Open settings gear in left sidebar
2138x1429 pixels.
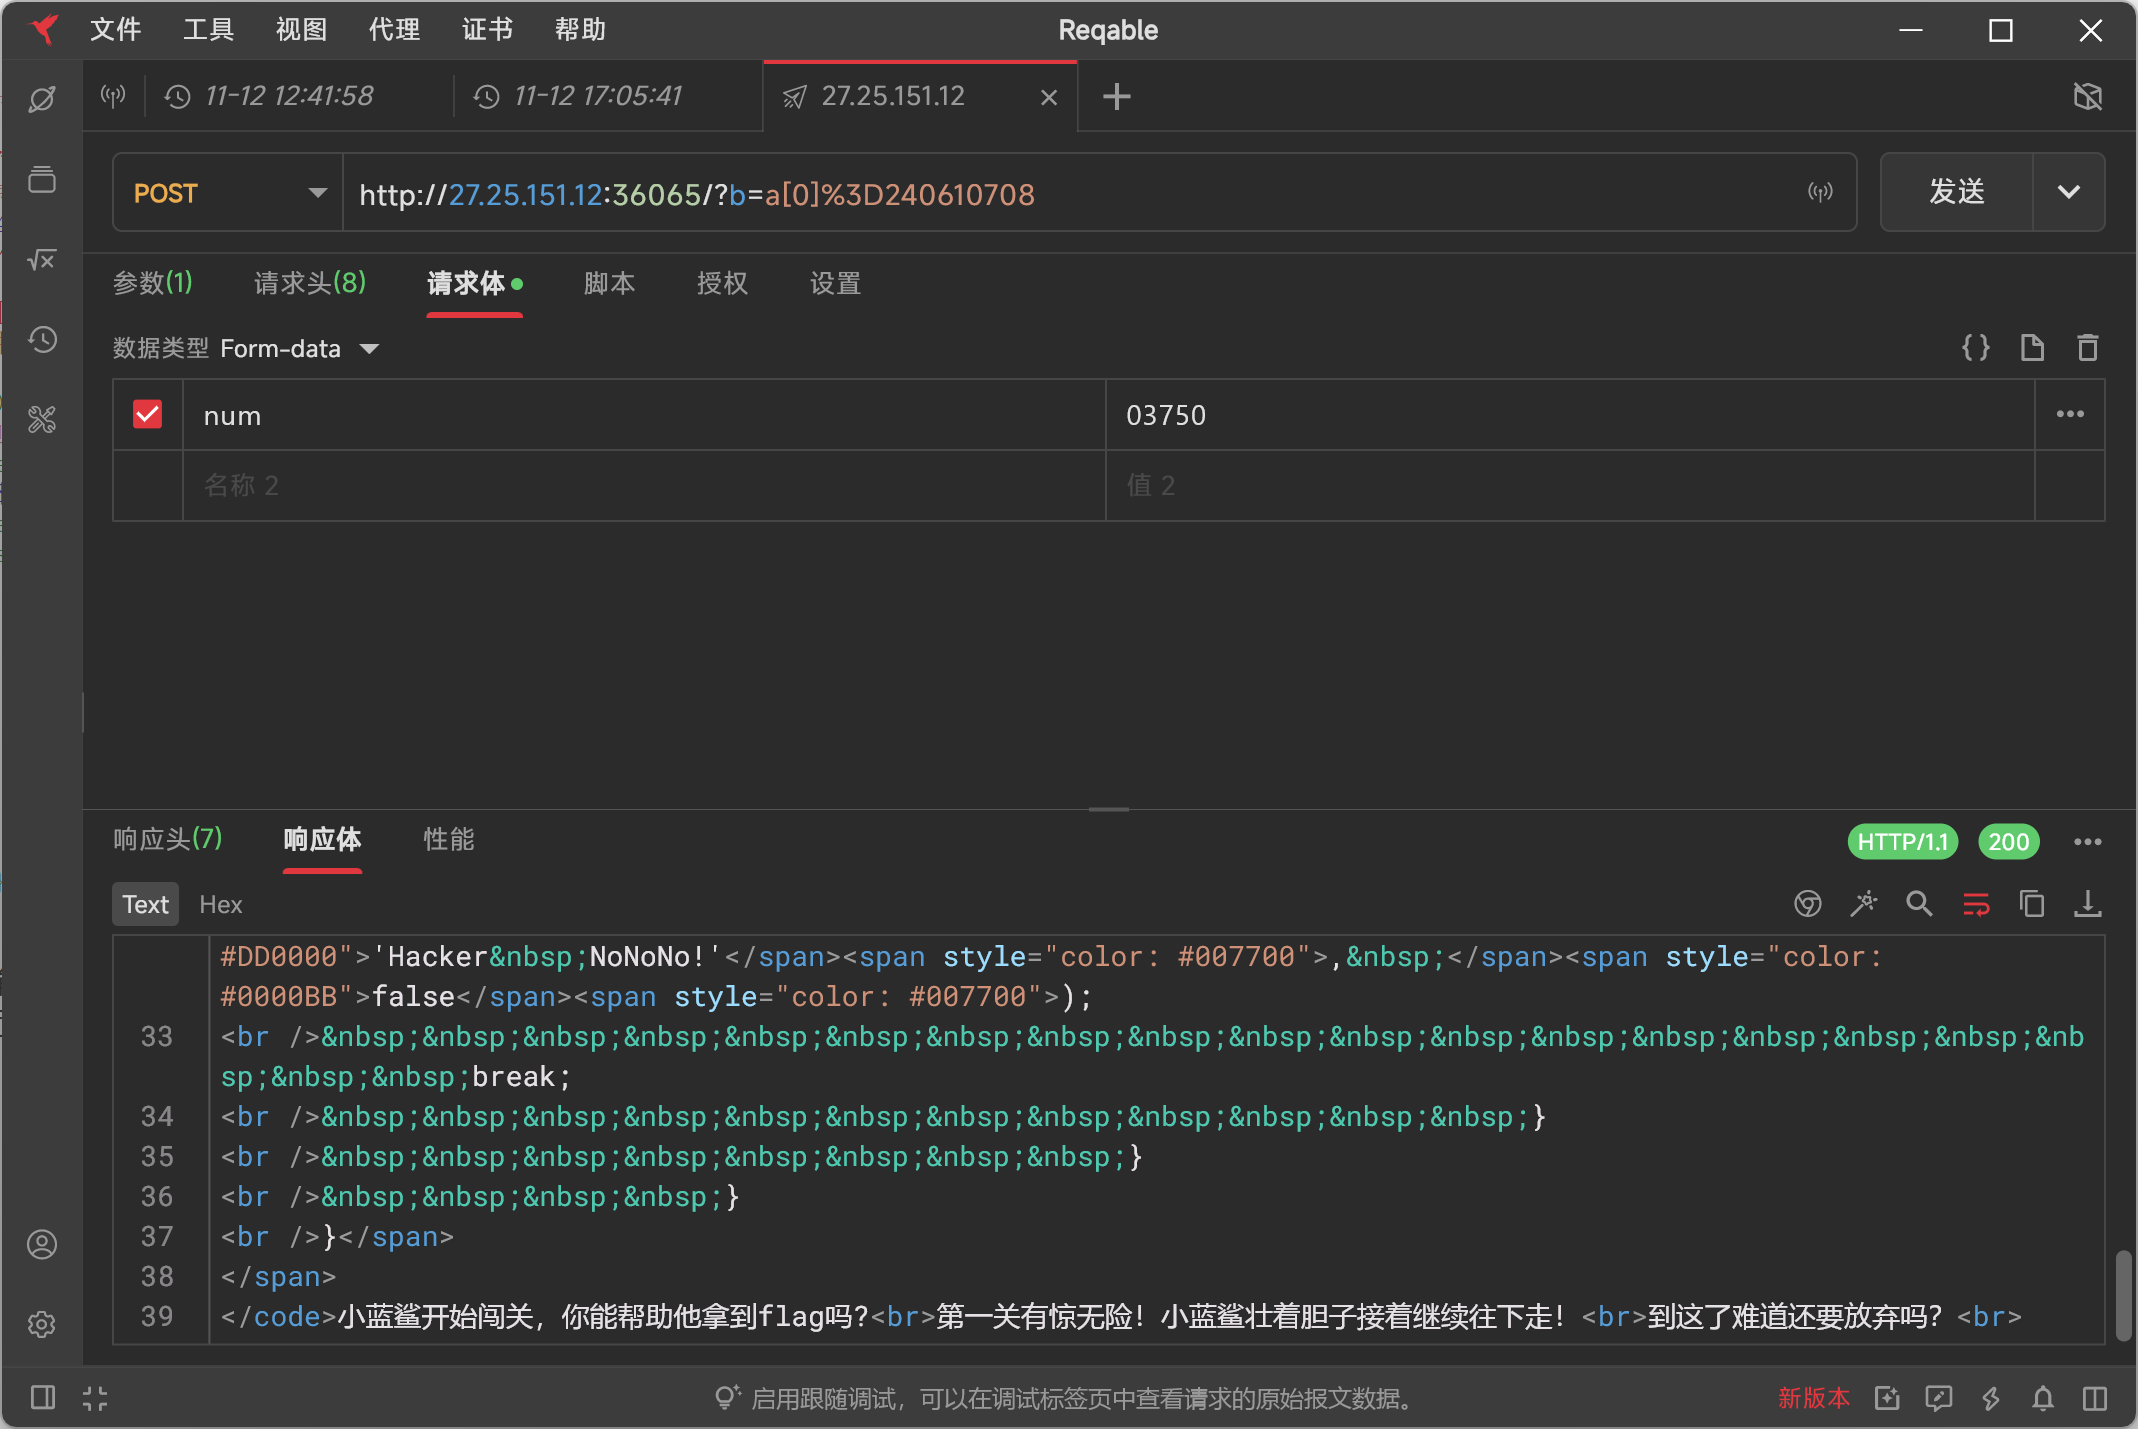click(x=42, y=1324)
